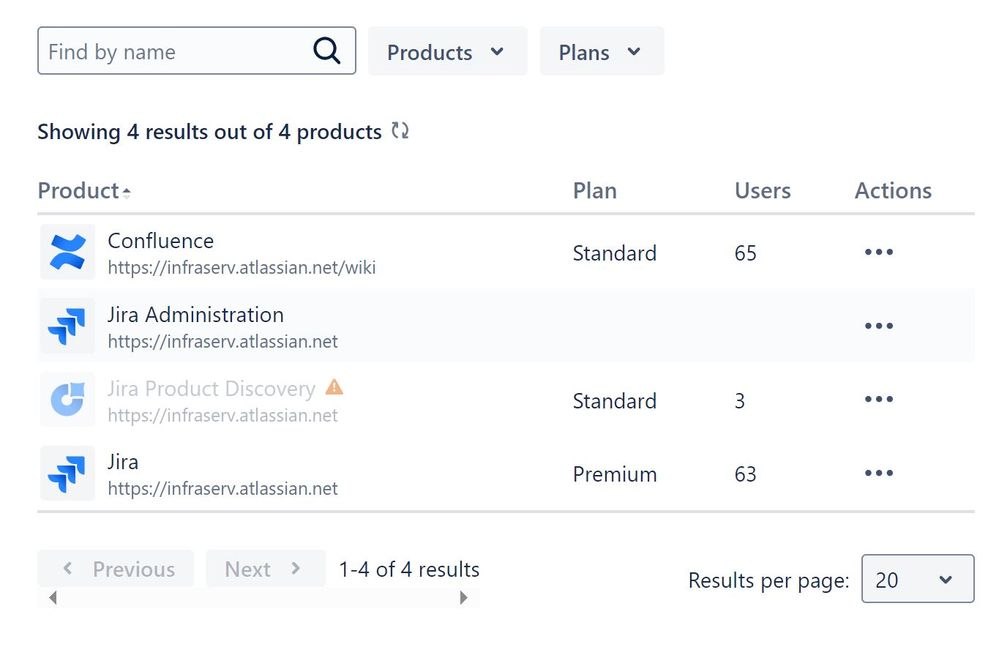The height and width of the screenshot is (669, 999).
Task: Open actions menu for Confluence
Action: [878, 252]
